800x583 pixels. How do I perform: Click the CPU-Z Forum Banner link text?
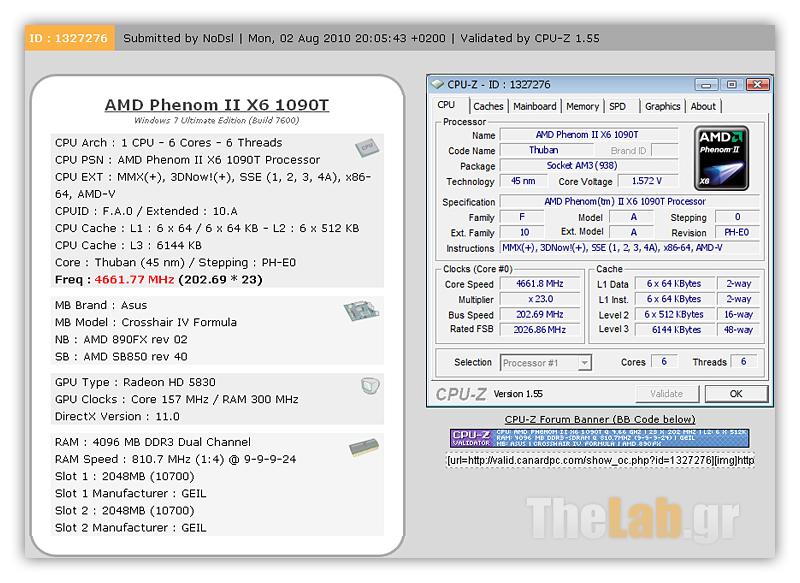click(x=600, y=419)
